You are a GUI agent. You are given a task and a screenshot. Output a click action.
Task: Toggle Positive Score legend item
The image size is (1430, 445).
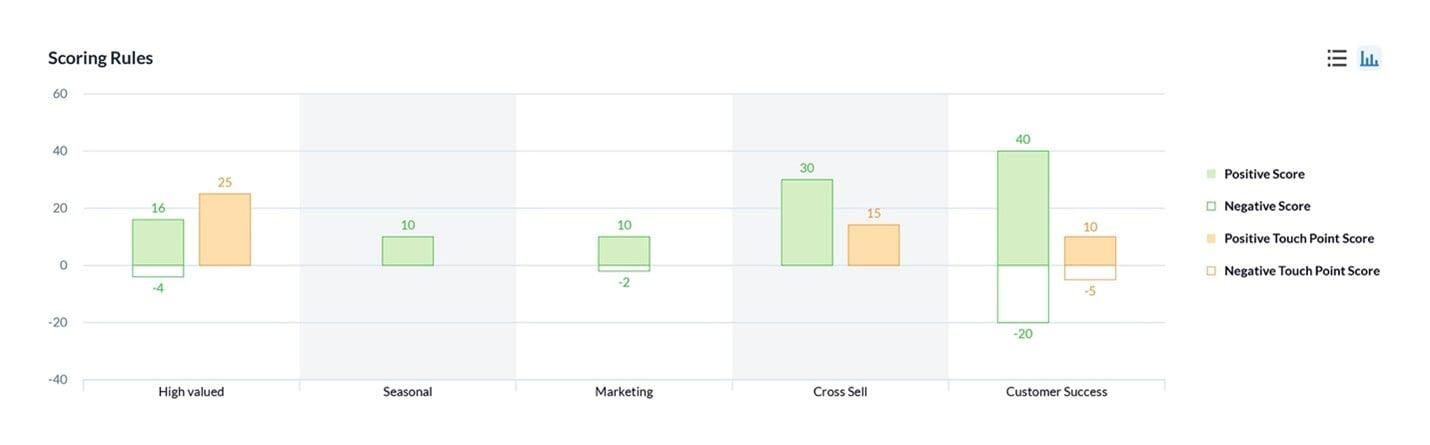tap(1264, 174)
